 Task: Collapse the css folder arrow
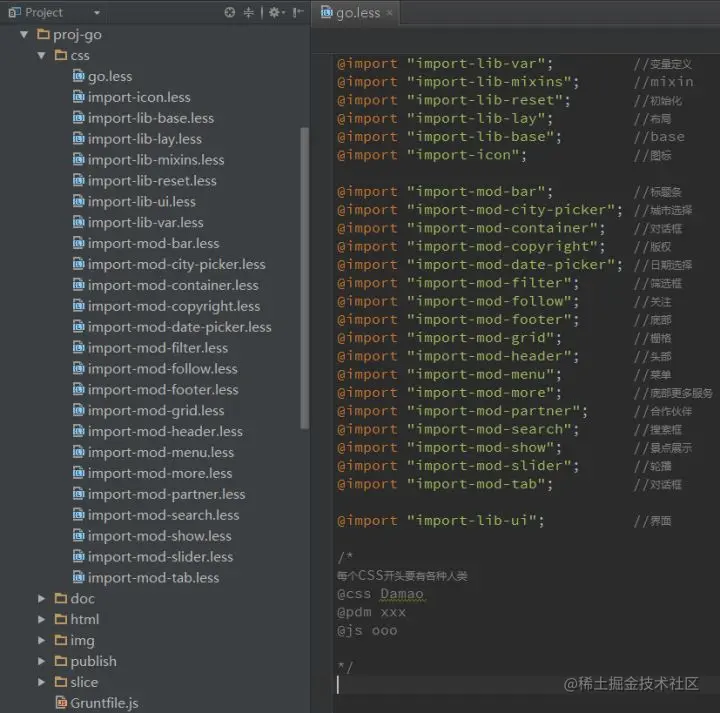click(41, 55)
